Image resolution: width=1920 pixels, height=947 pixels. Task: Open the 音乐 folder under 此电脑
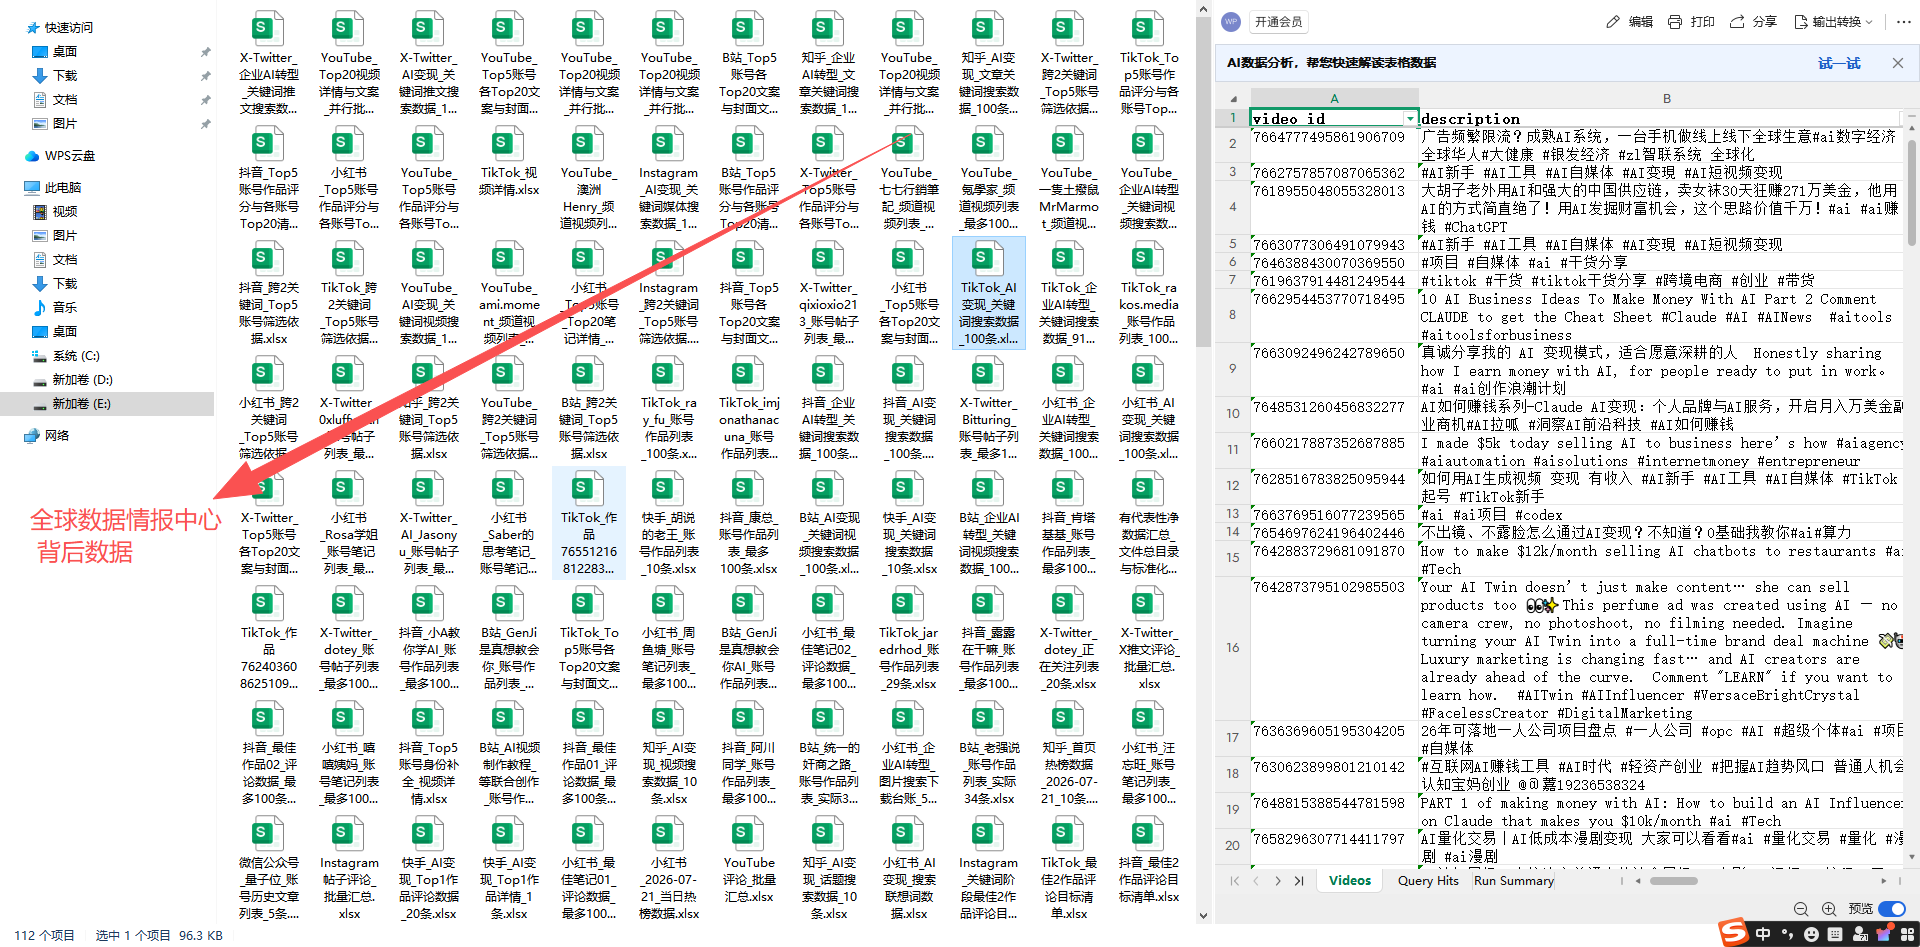click(x=56, y=308)
